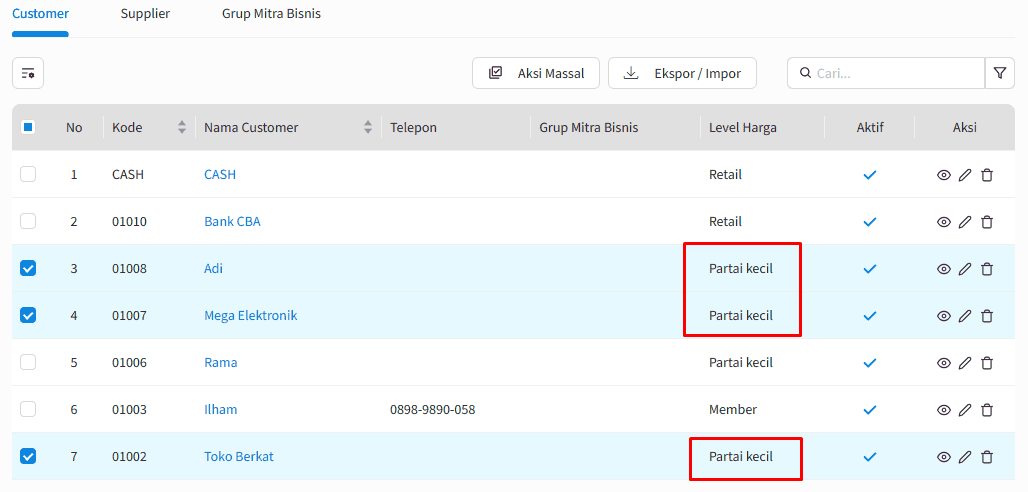Screen dimensions: 1028x492
Task: Open the Grup Mitra Bisnis tab
Action: tap(271, 15)
